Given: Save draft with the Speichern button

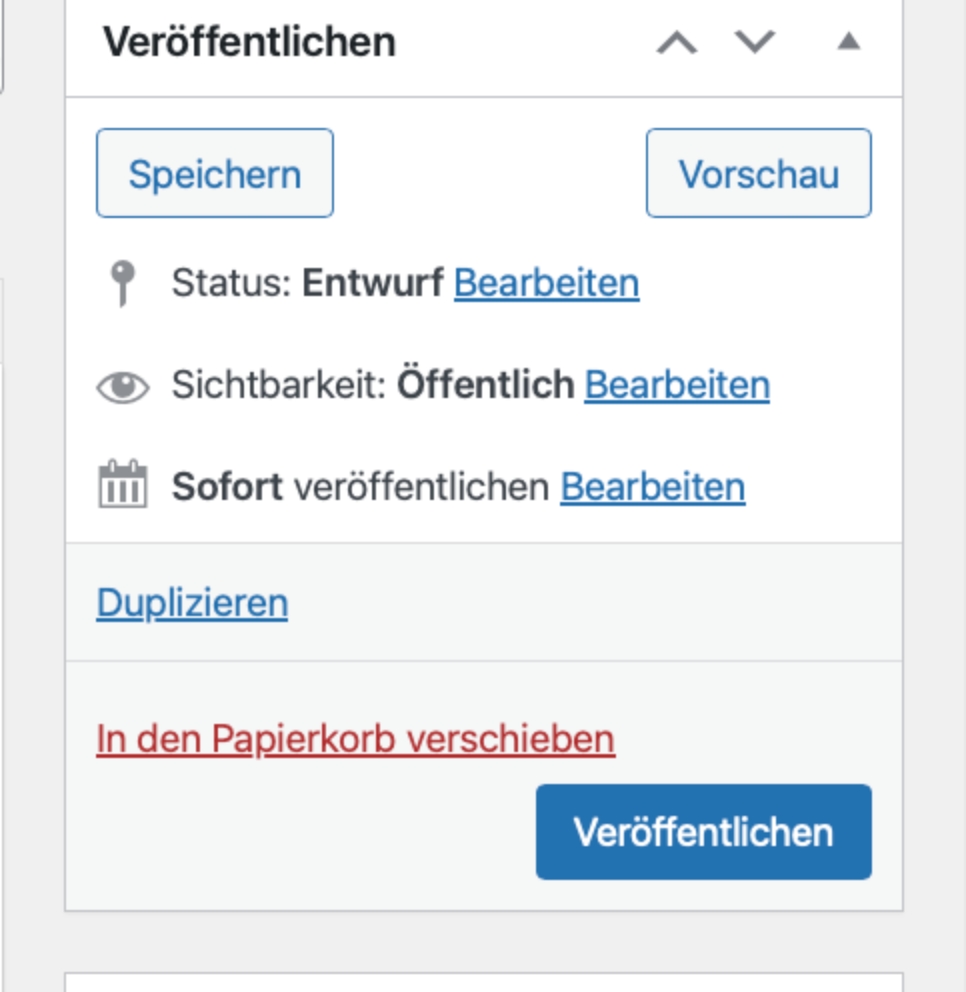Looking at the screenshot, I should [214, 173].
